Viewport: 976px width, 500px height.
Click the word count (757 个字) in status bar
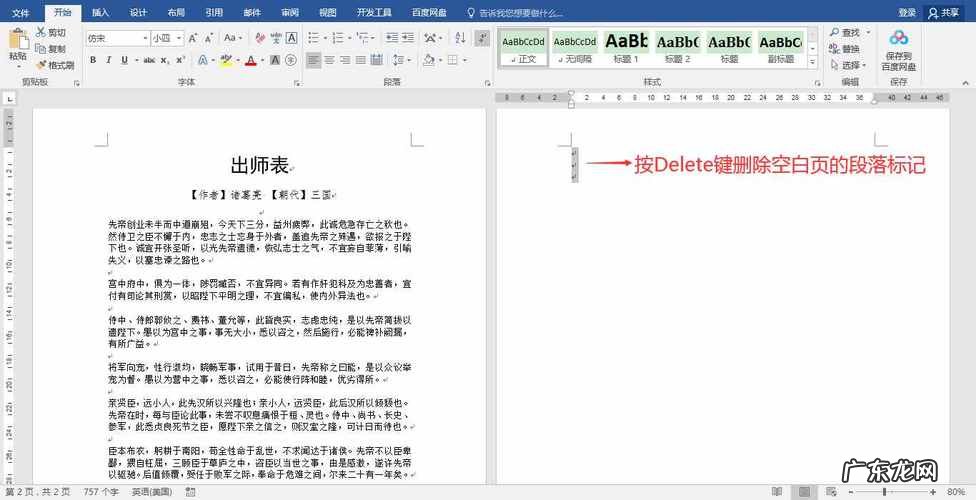tap(100, 492)
